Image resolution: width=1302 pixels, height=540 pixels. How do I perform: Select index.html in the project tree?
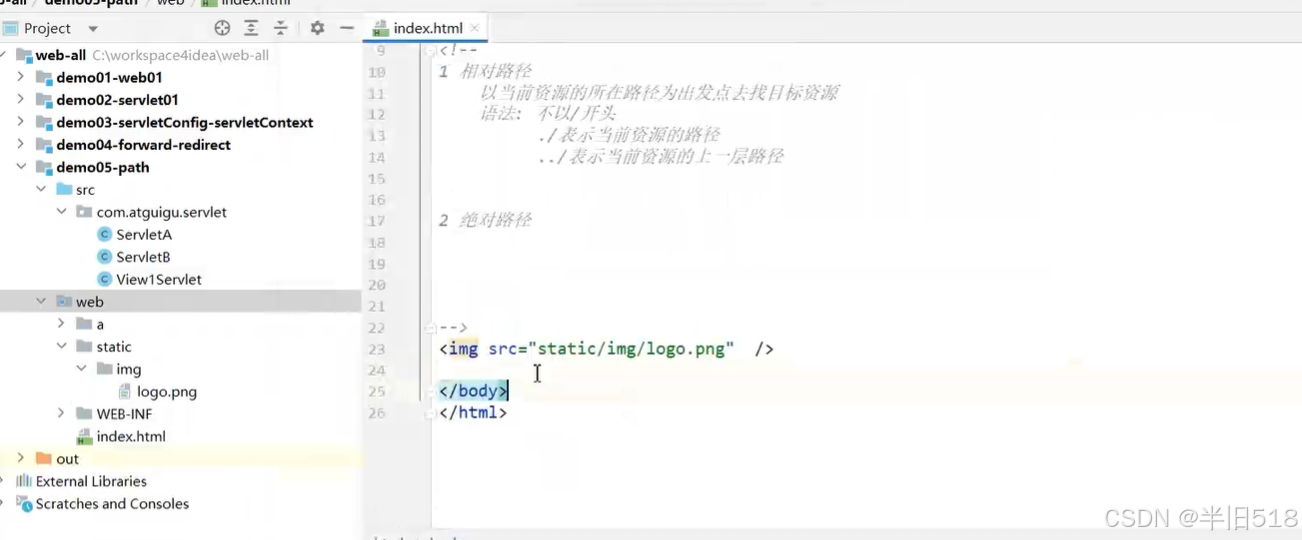(x=131, y=436)
